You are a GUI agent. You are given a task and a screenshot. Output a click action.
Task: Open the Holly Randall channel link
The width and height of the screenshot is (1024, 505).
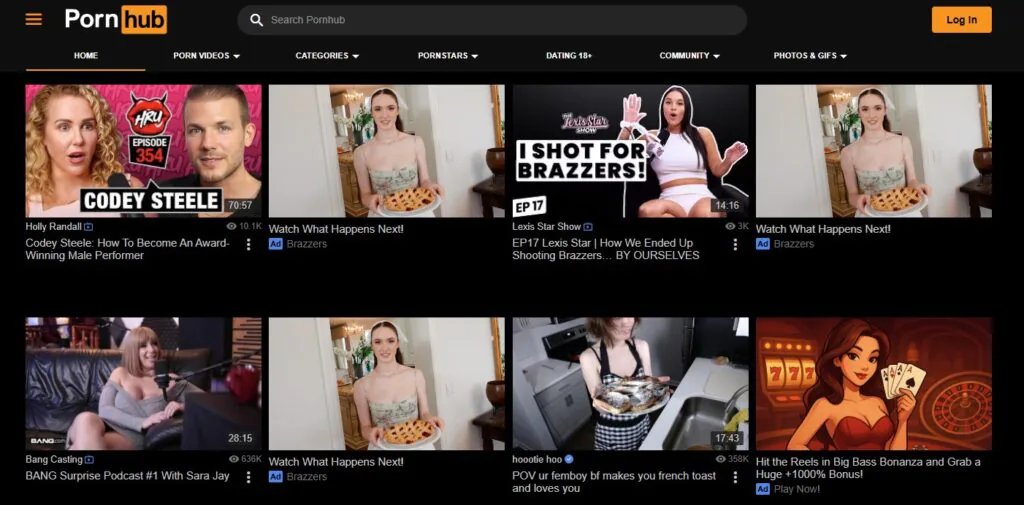54,227
